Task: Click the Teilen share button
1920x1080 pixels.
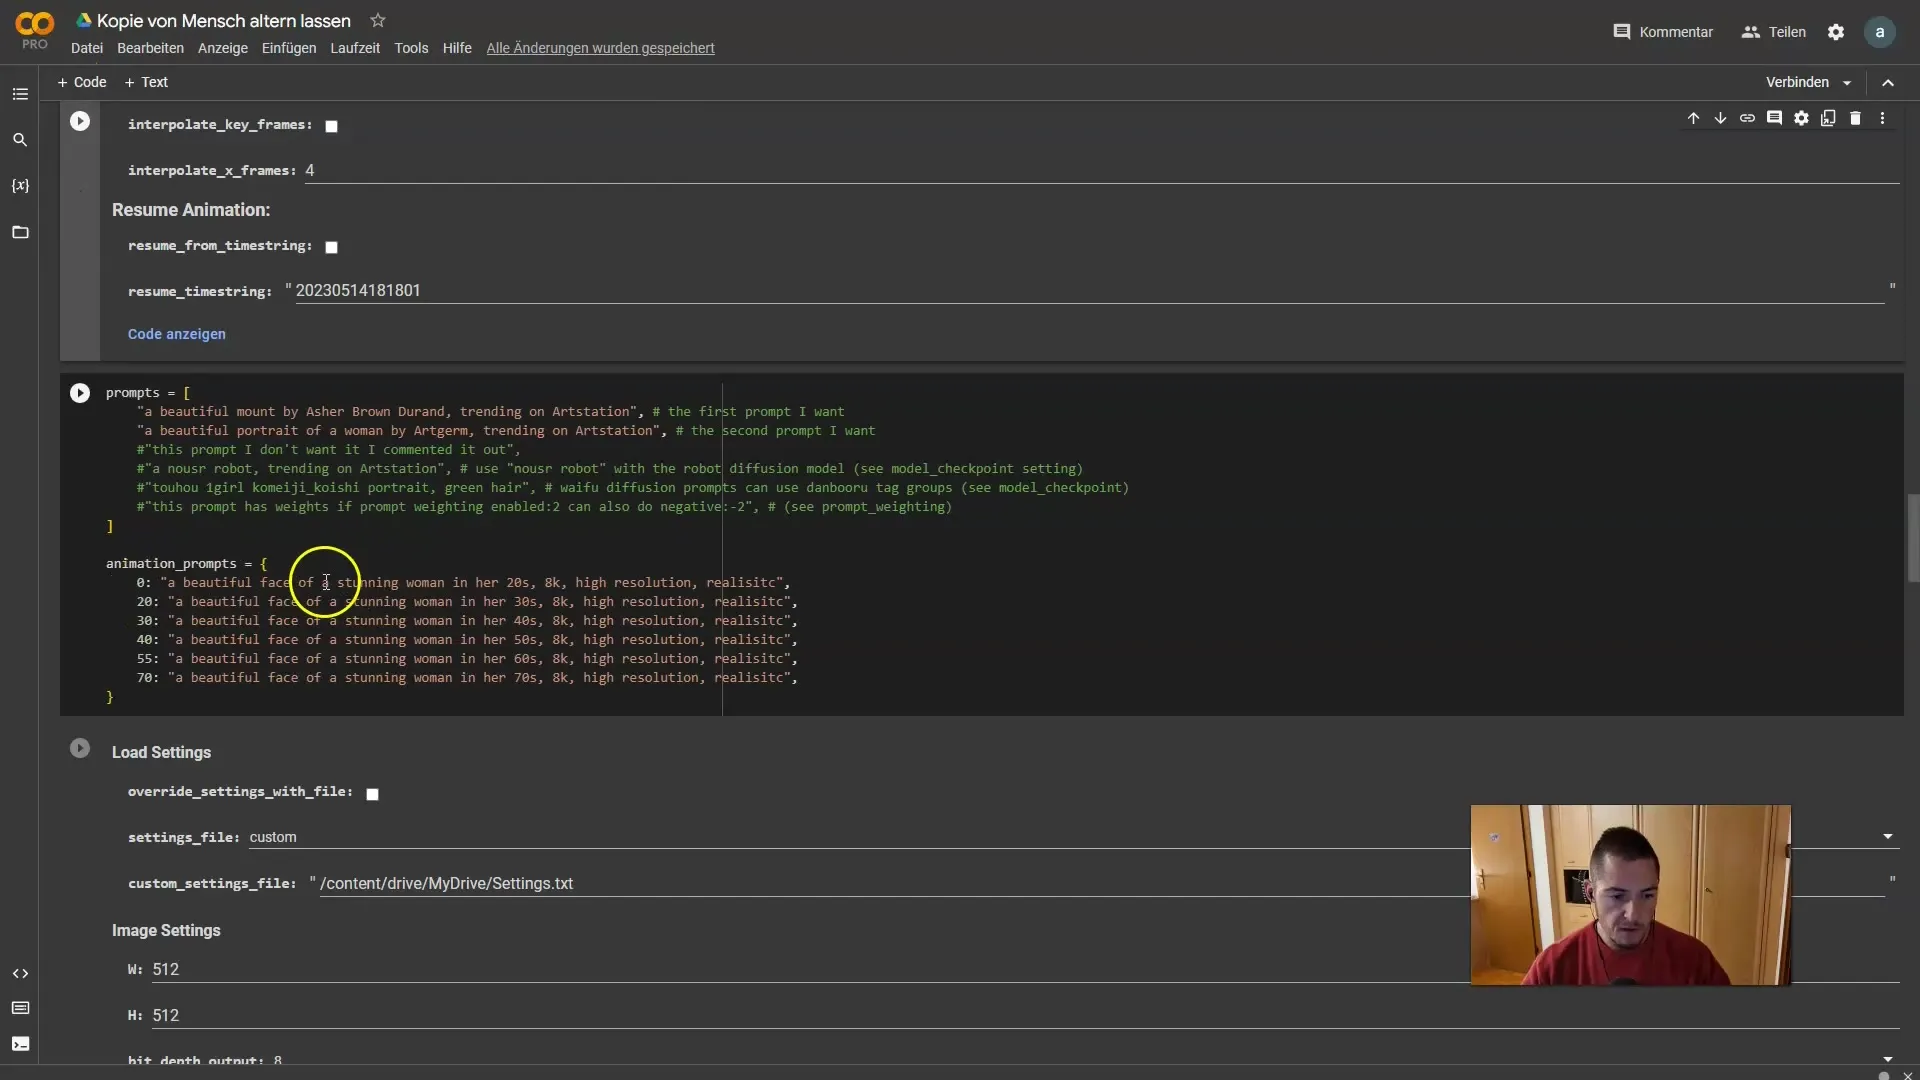Action: pos(1774,32)
